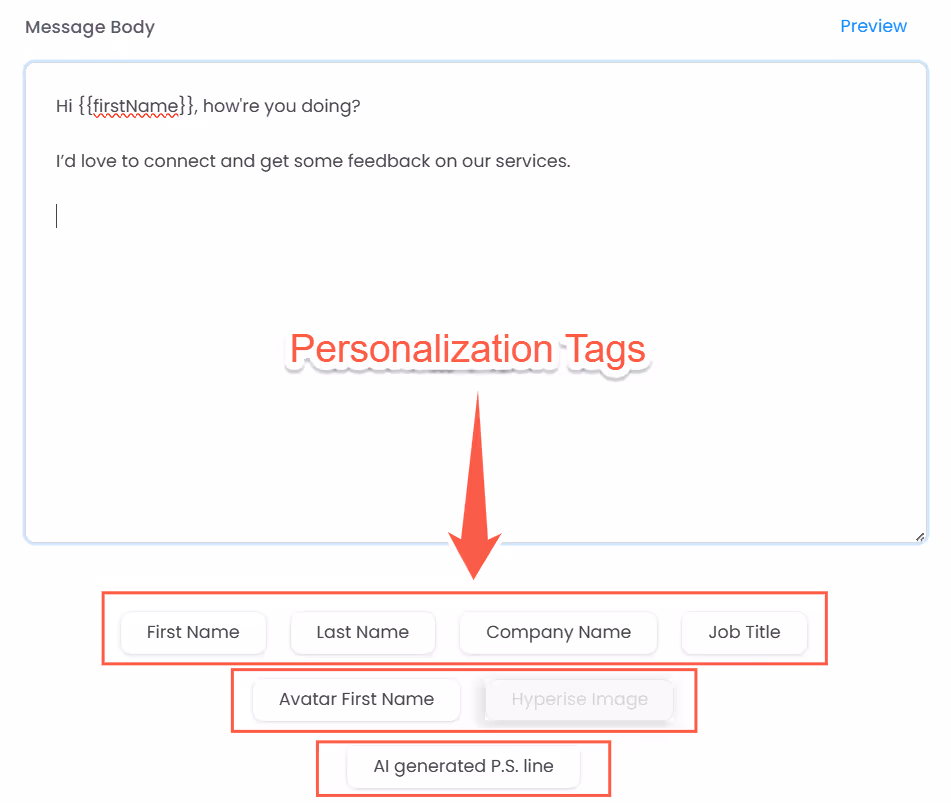
Task: Insert the First Name personalization tag
Action: pos(192,632)
